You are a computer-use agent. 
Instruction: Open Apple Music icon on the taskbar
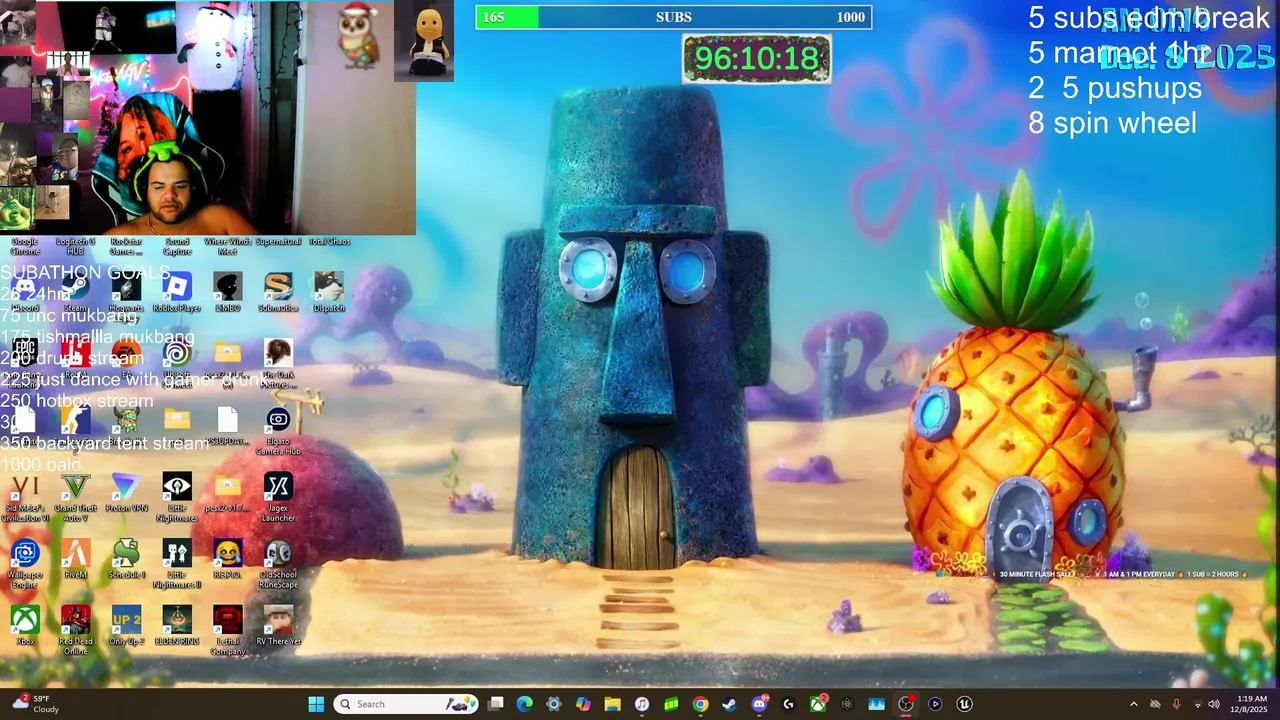[642, 704]
